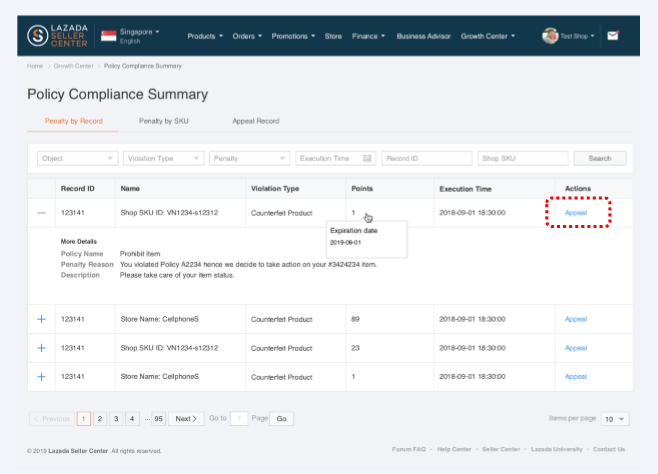This screenshot has width=658, height=474.
Task: Click Appeal for the 23 points row
Action: pyautogui.click(x=576, y=348)
